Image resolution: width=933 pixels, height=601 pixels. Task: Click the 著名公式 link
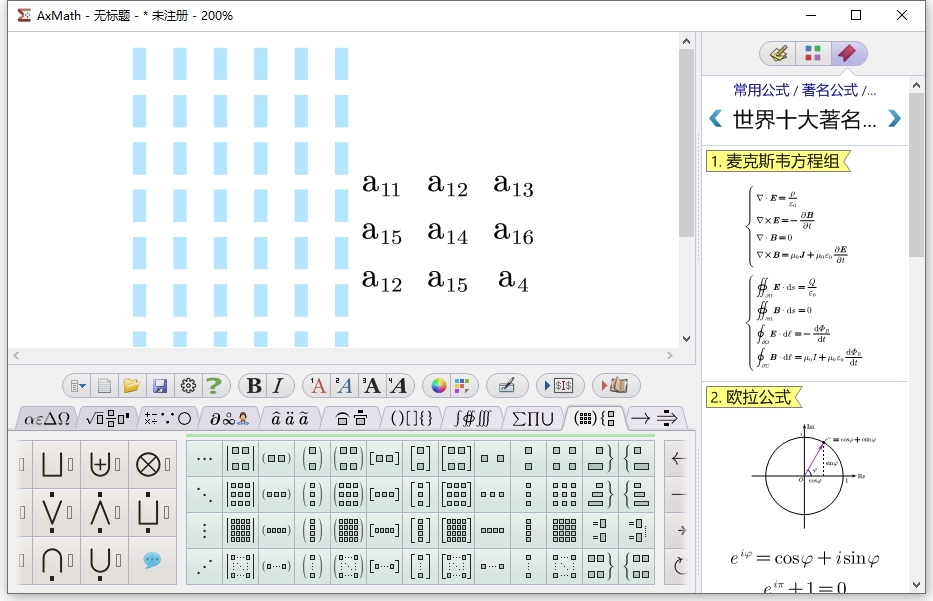pos(831,90)
